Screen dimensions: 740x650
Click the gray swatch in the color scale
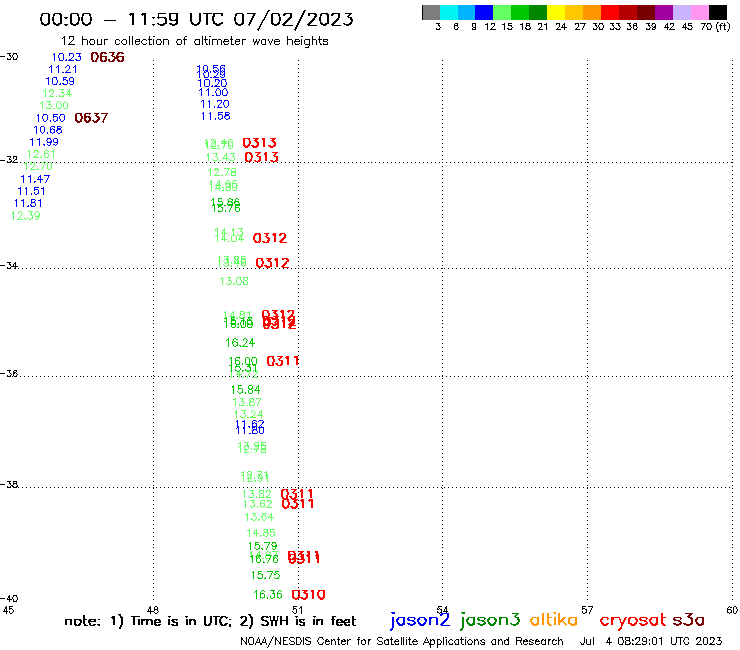[431, 12]
